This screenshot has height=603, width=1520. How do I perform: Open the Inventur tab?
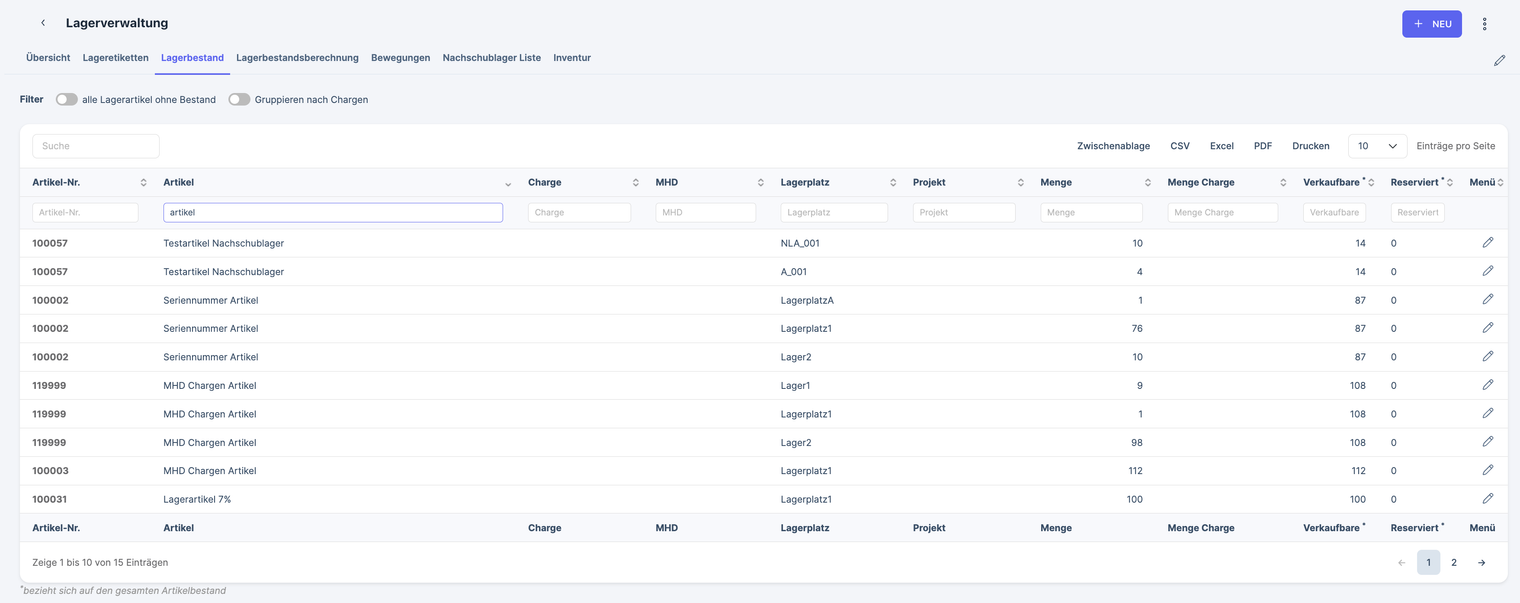[x=571, y=58]
